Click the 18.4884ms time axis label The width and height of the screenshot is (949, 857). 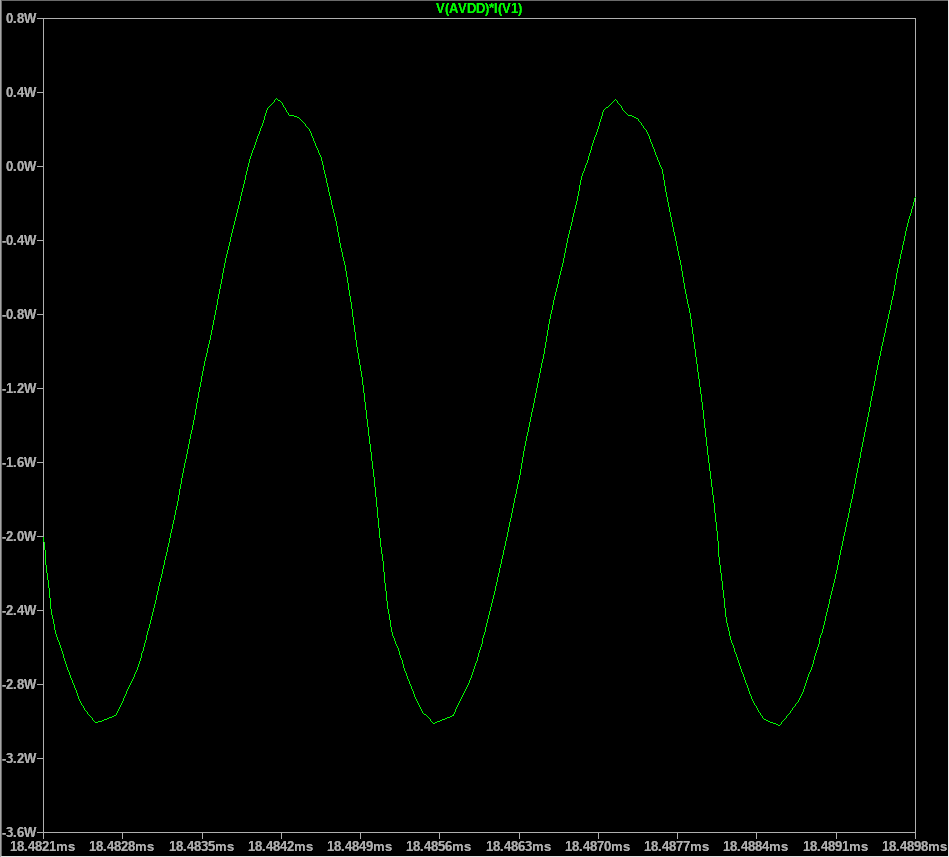pyautogui.click(x=756, y=846)
